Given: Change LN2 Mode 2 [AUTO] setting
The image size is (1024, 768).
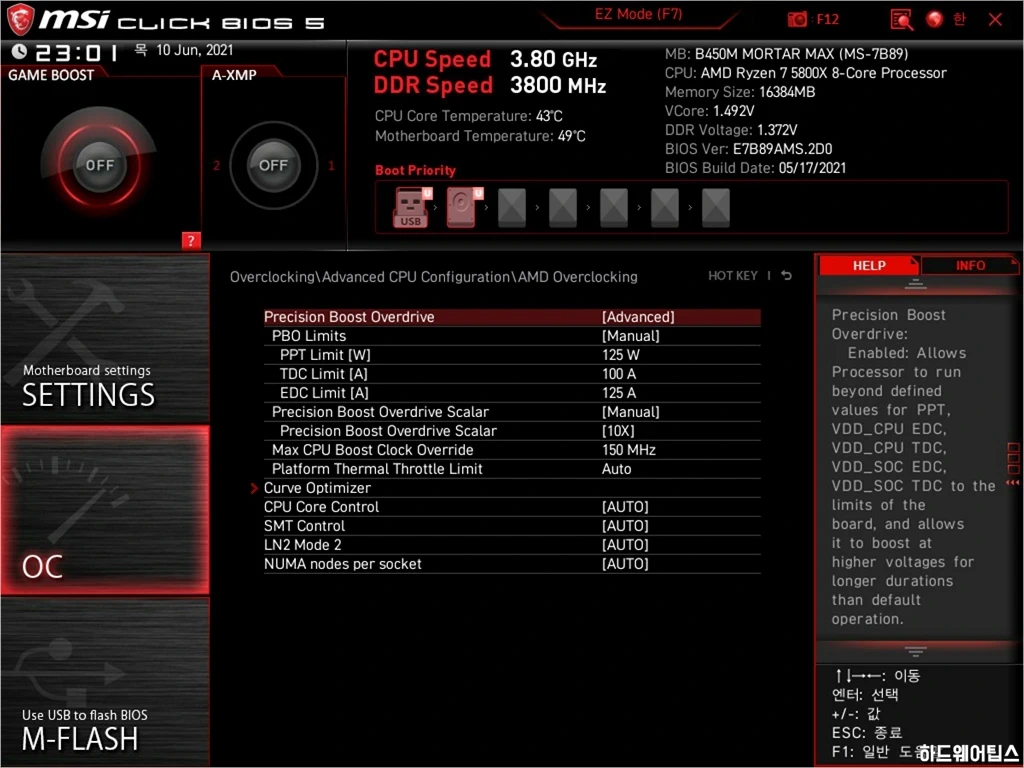Looking at the screenshot, I should click(512, 545).
